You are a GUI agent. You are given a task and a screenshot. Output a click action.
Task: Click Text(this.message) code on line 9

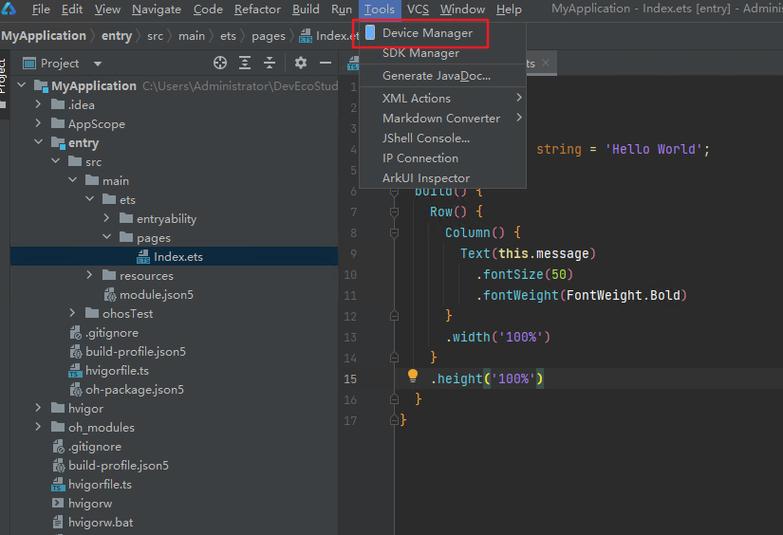(528, 254)
